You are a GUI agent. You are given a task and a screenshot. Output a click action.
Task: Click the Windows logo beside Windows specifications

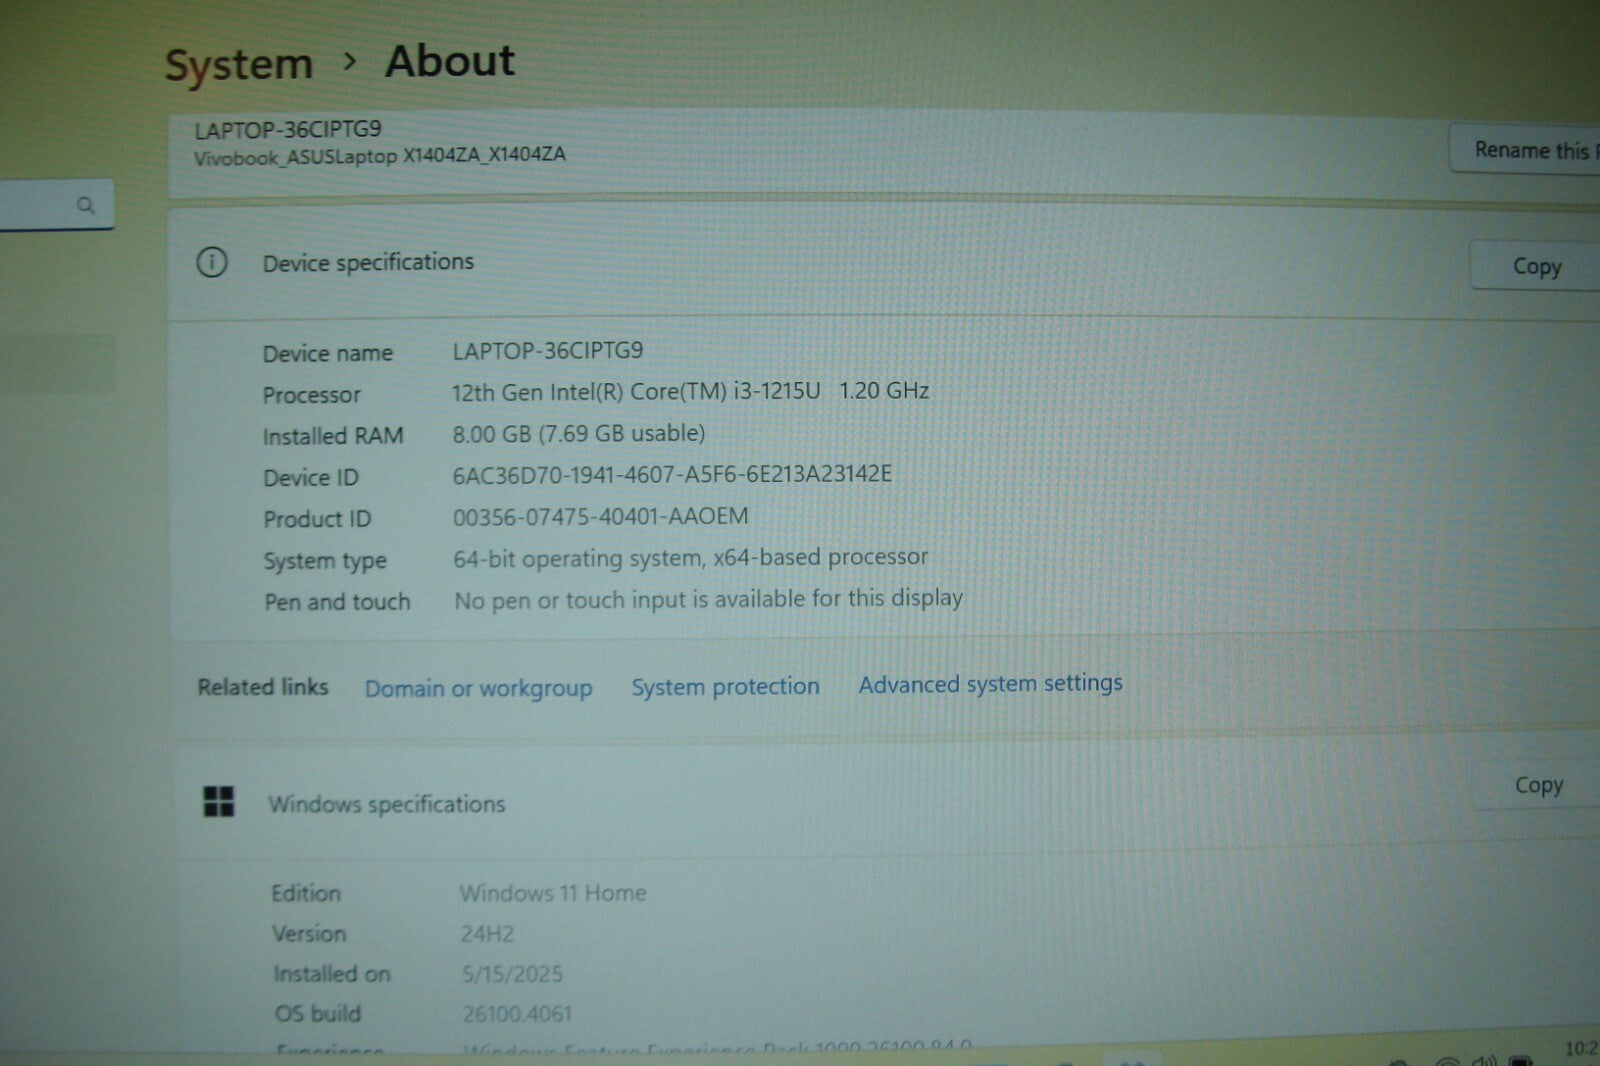point(218,801)
